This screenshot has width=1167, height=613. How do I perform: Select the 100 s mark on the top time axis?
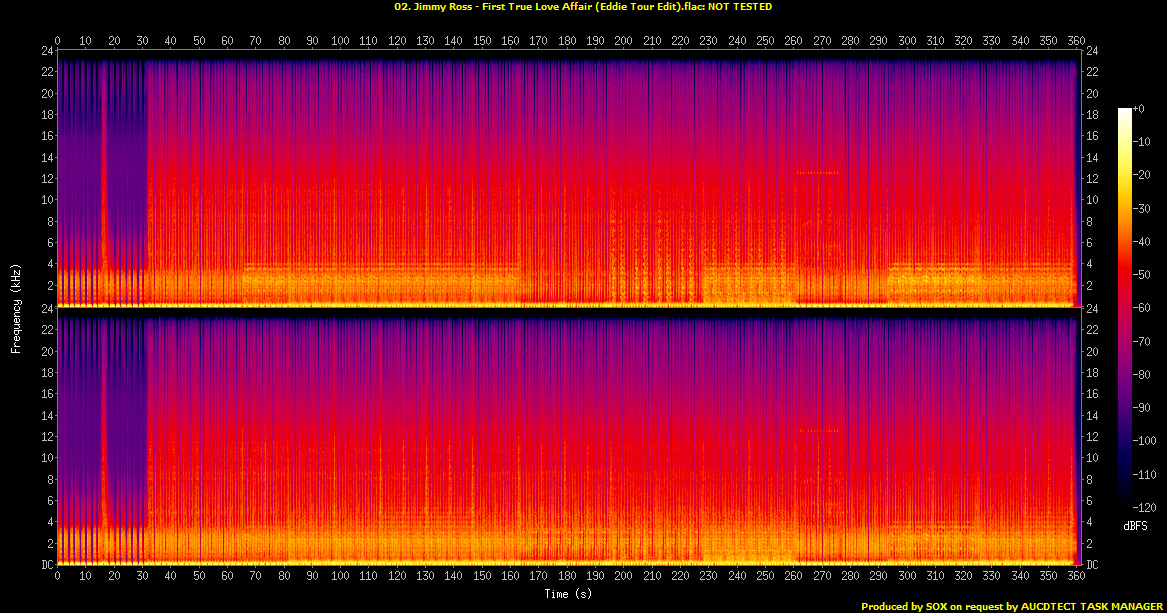click(x=340, y=39)
